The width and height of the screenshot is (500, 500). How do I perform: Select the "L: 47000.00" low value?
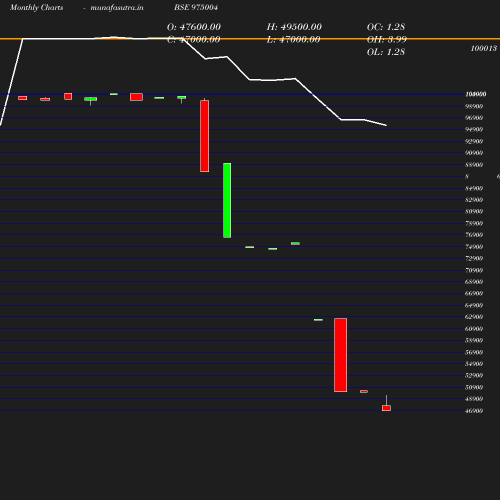point(293,40)
